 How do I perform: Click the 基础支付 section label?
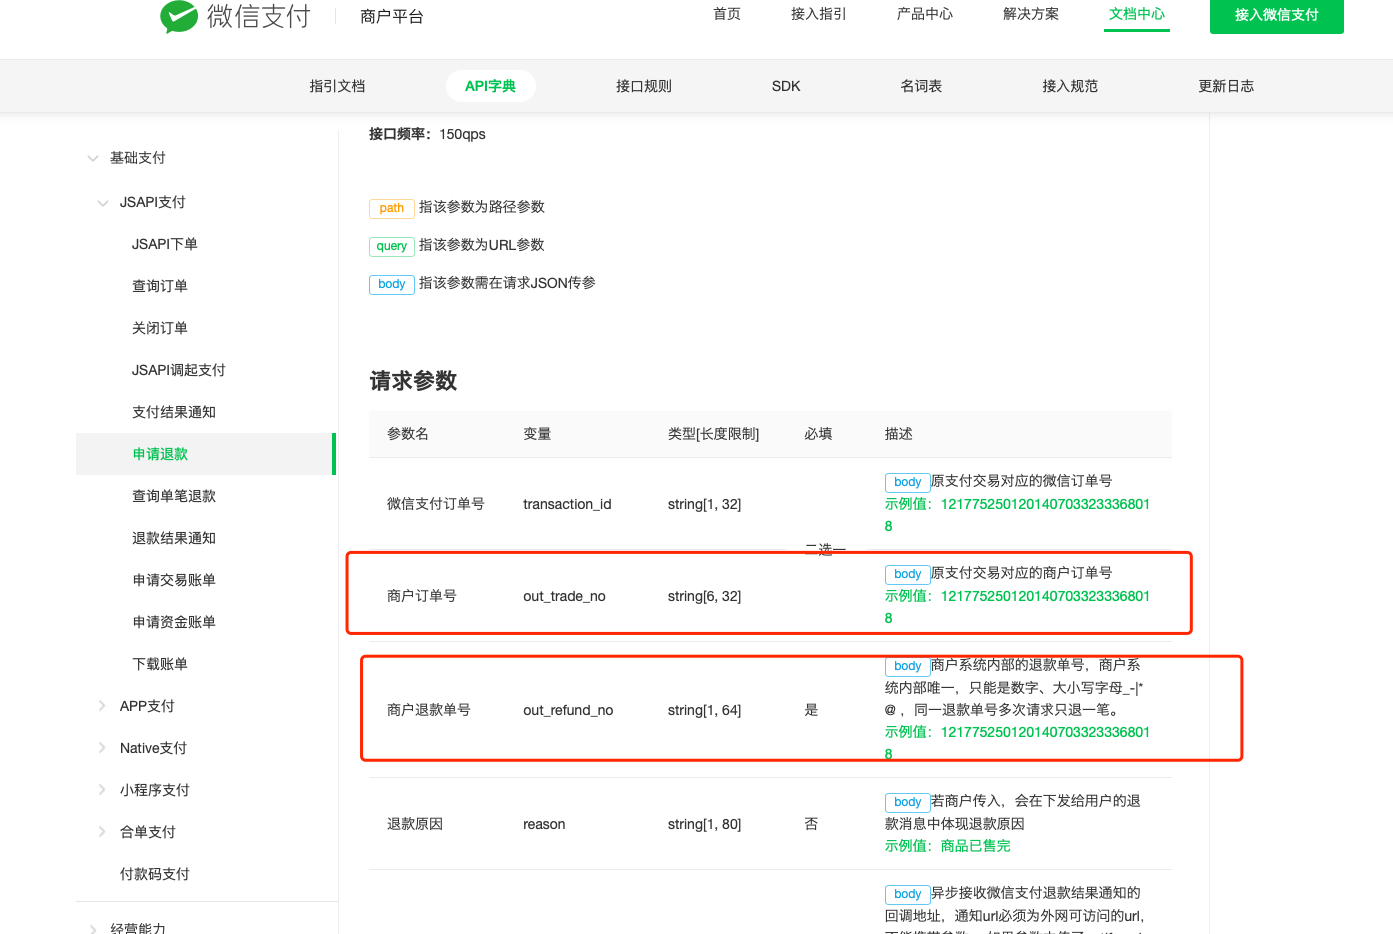[x=138, y=158]
